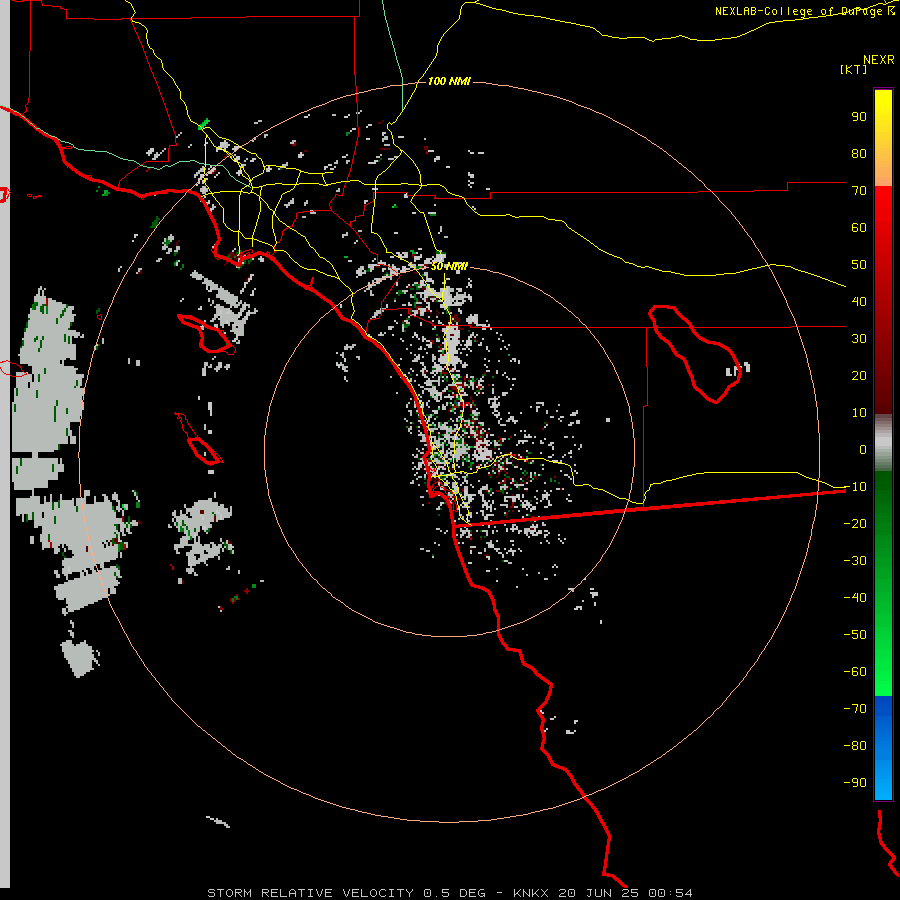Click the -50 tick label on scale
This screenshot has width=900, height=900.
coord(855,635)
